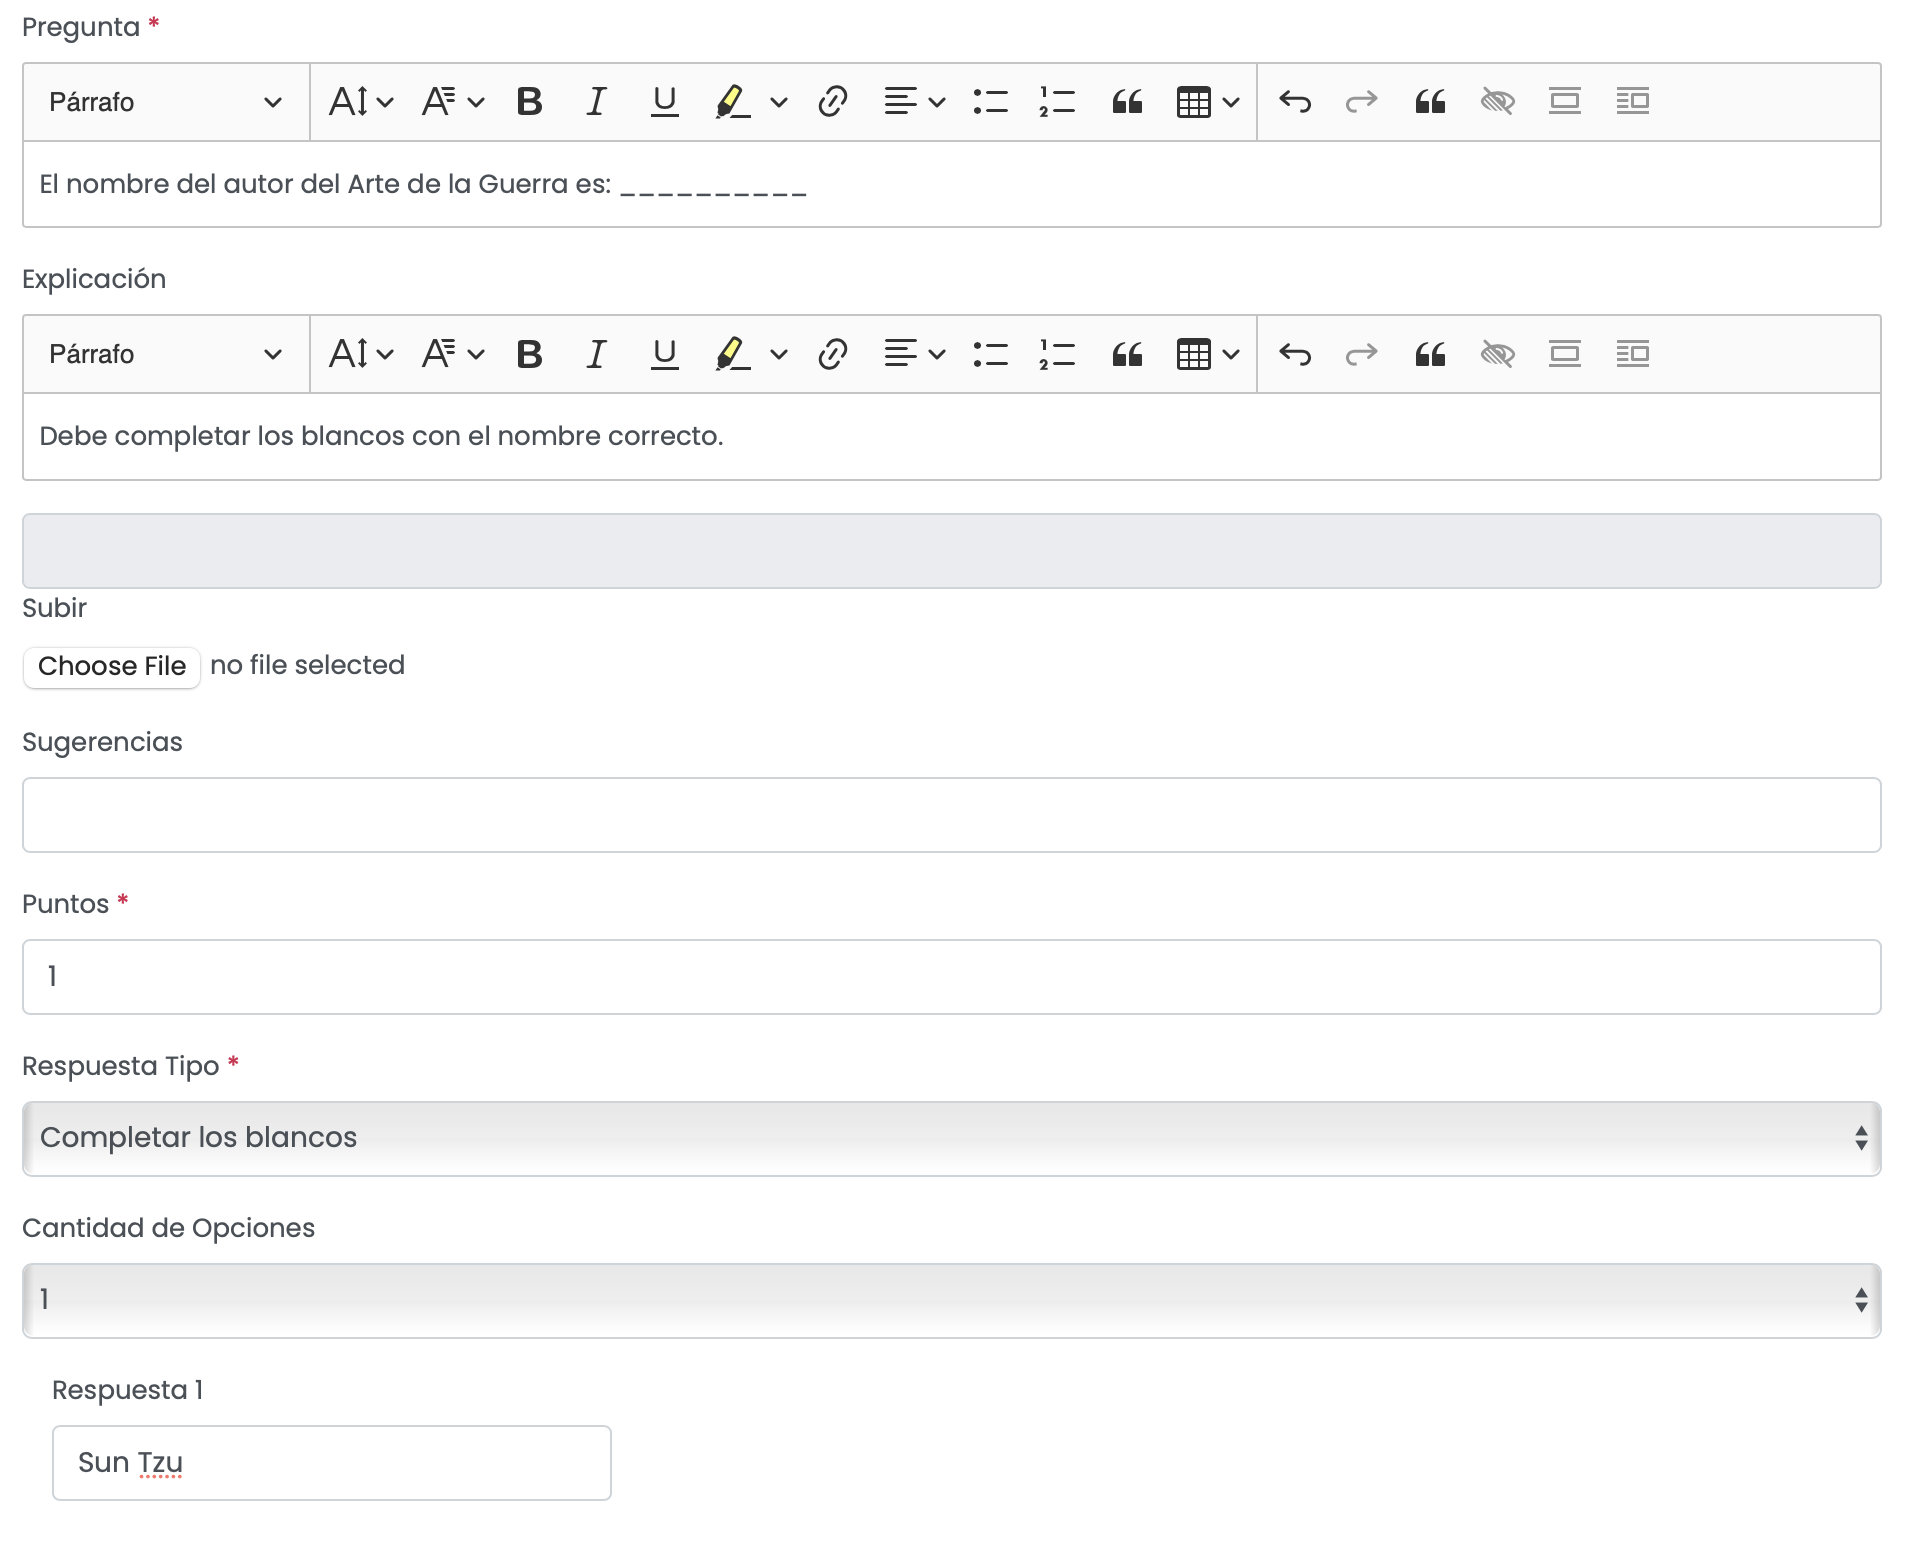The image size is (1906, 1568).
Task: Redo change in Pregunta editor
Action: point(1362,102)
